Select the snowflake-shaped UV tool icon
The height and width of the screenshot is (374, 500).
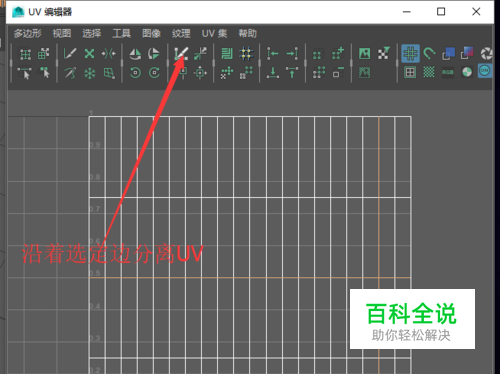pyautogui.click(x=89, y=73)
